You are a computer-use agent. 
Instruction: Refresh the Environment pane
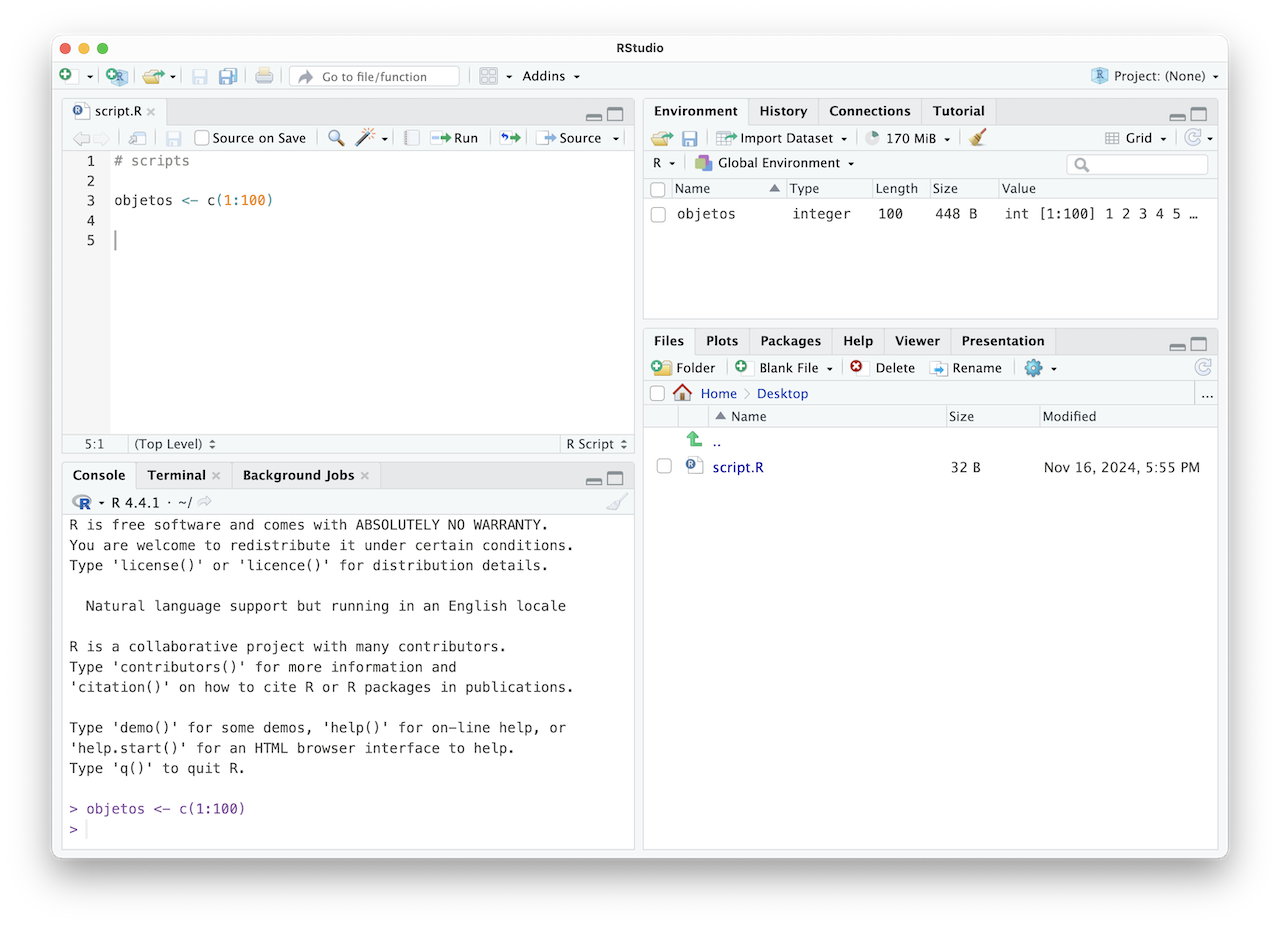click(1193, 138)
